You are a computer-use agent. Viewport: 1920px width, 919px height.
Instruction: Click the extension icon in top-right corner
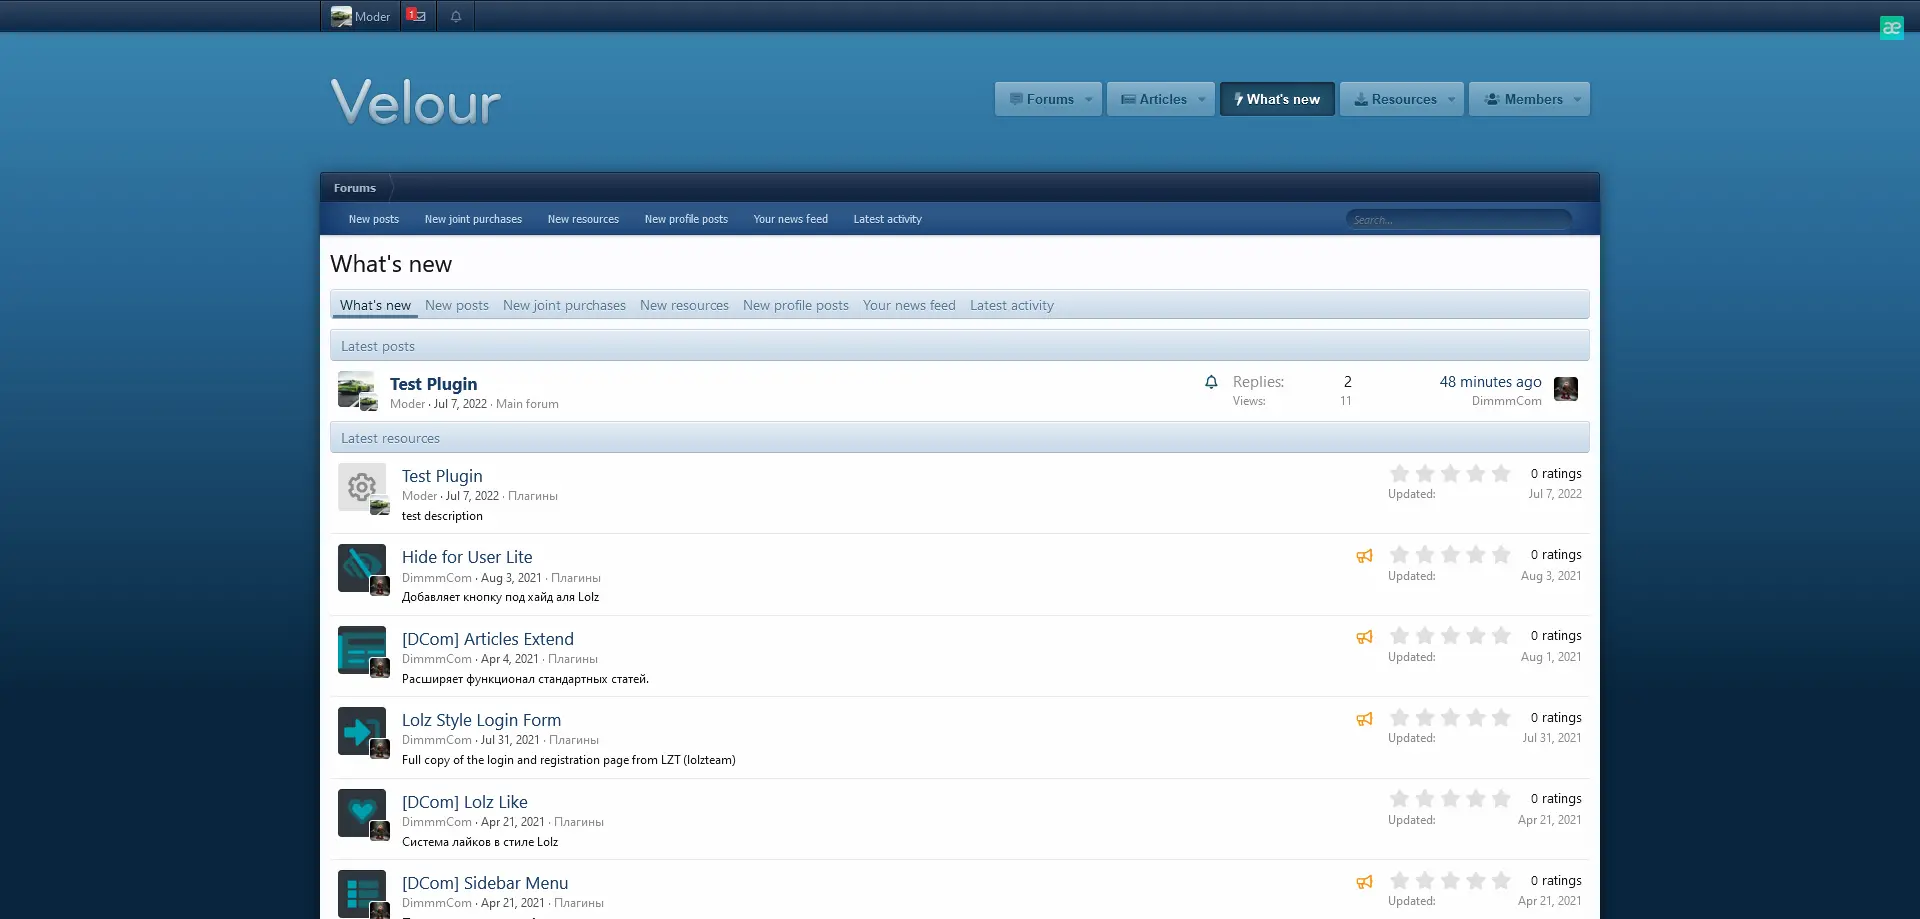1891,28
